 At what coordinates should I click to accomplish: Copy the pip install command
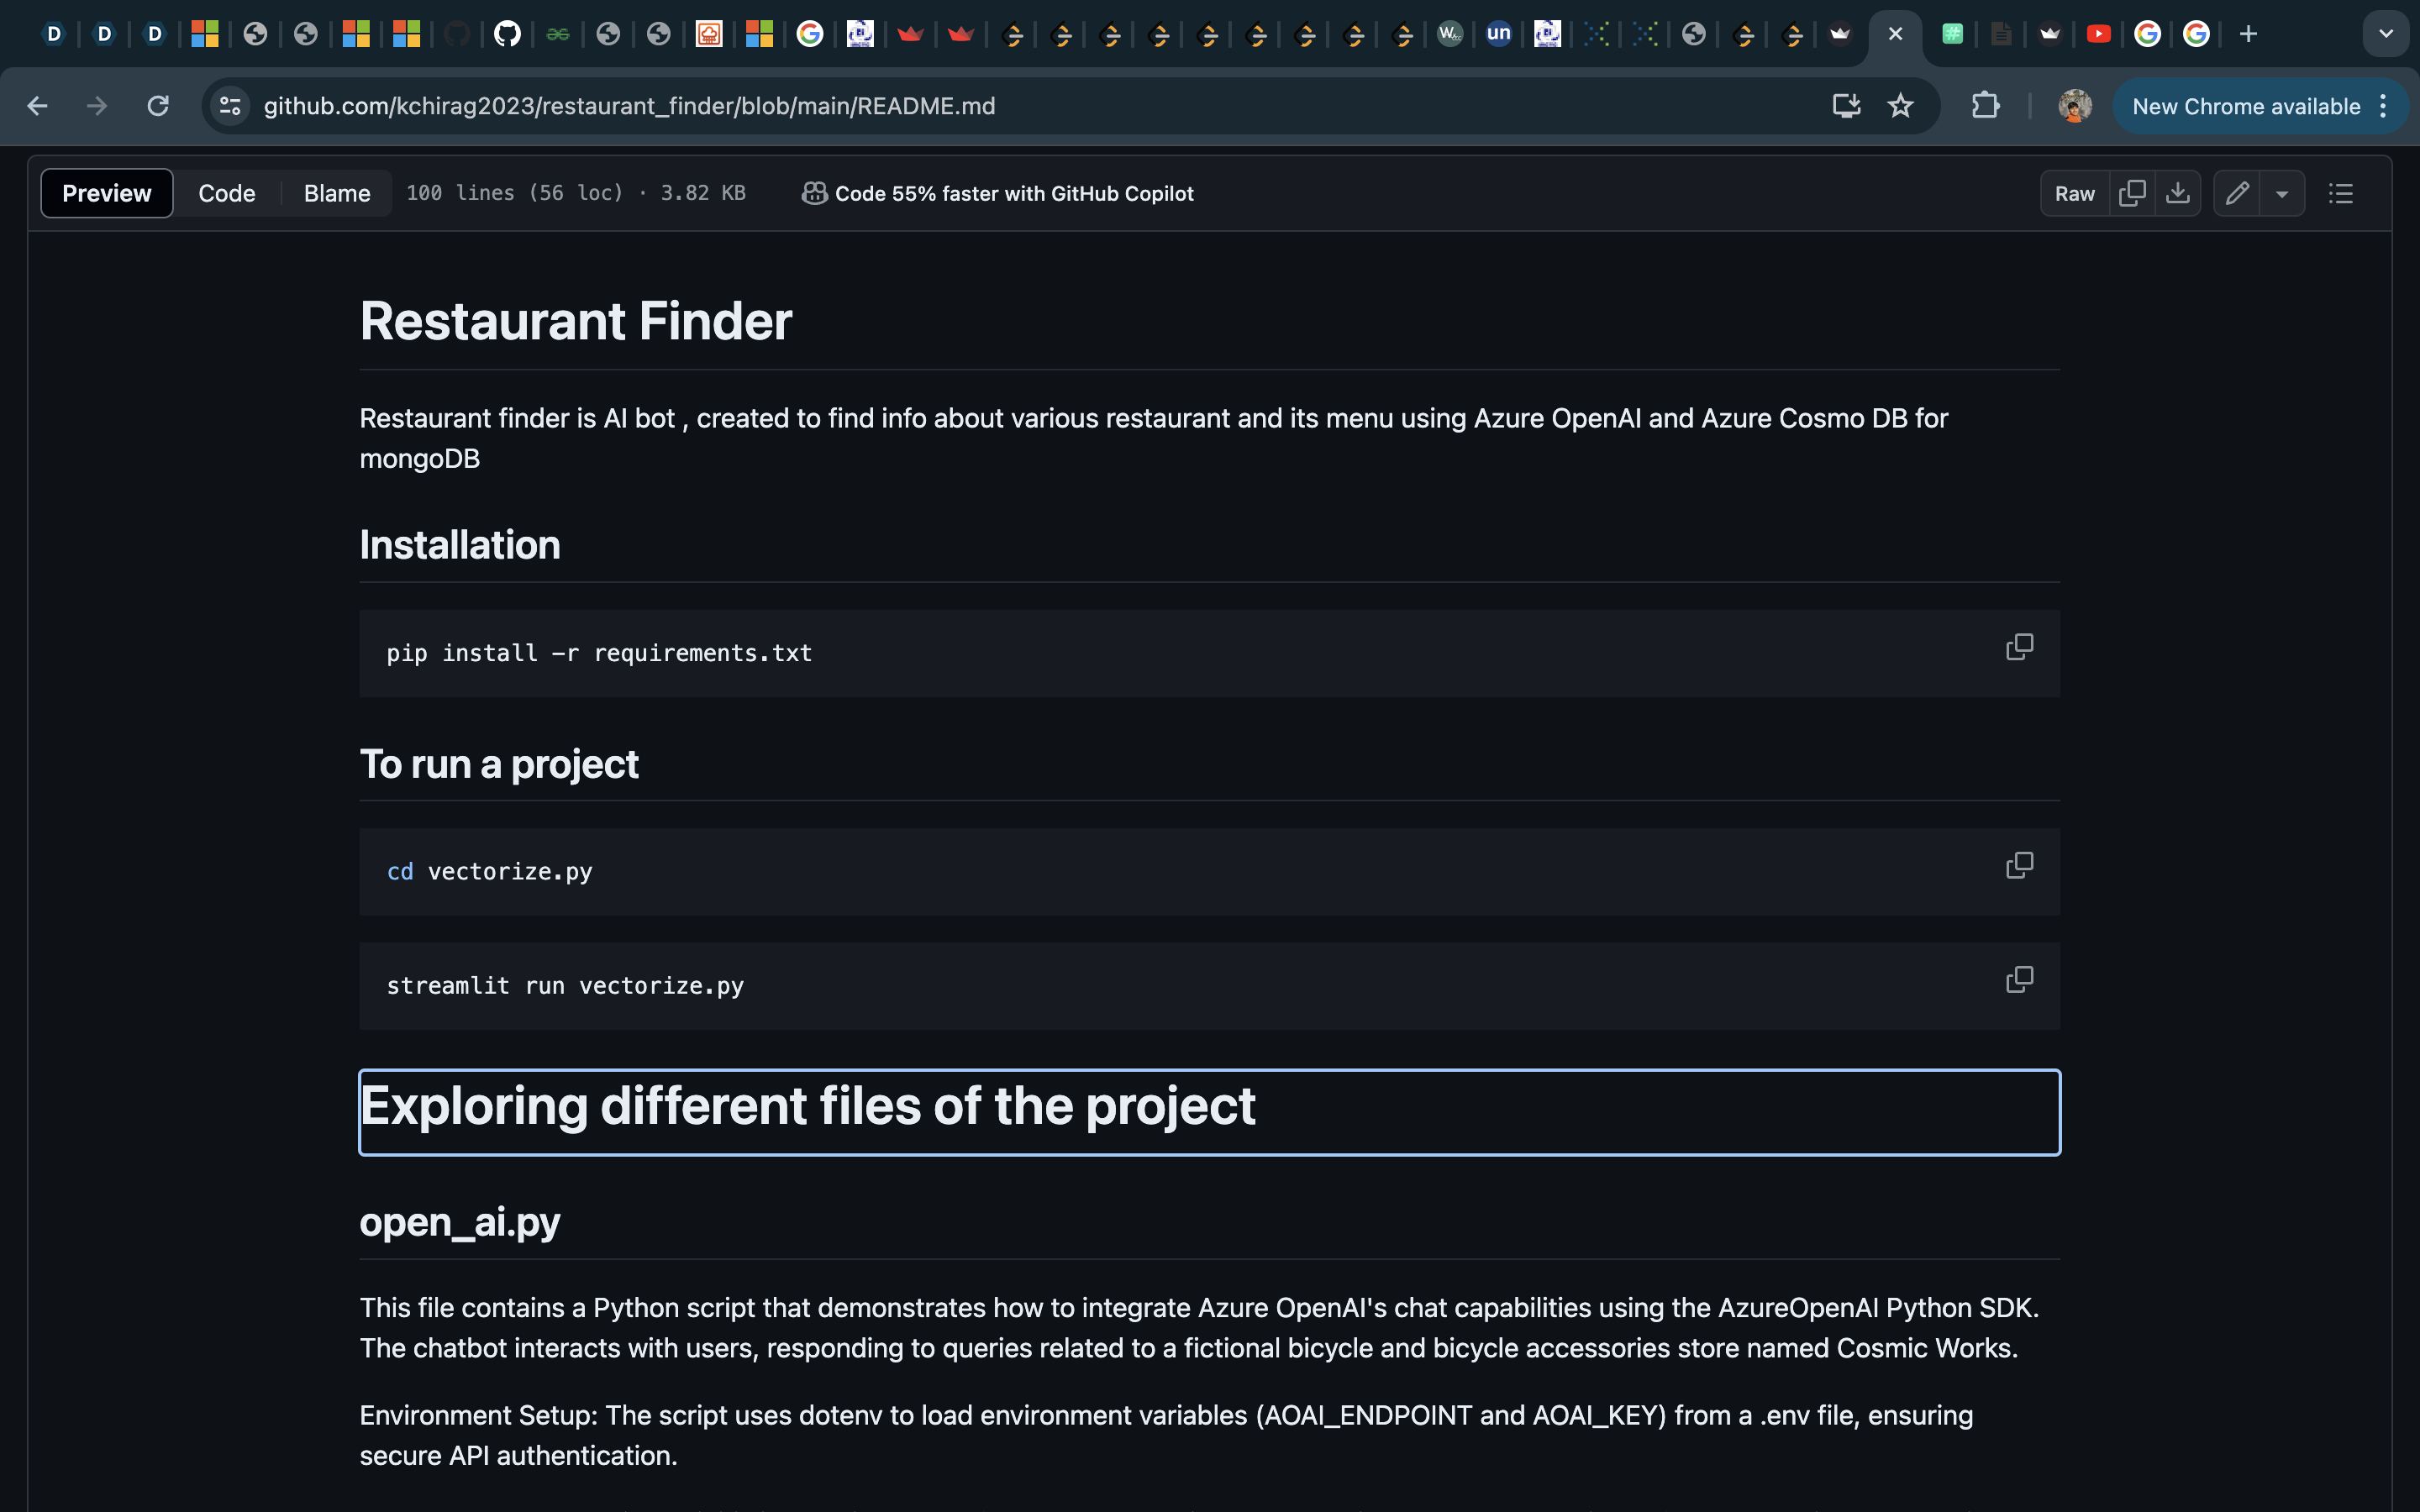[2019, 647]
